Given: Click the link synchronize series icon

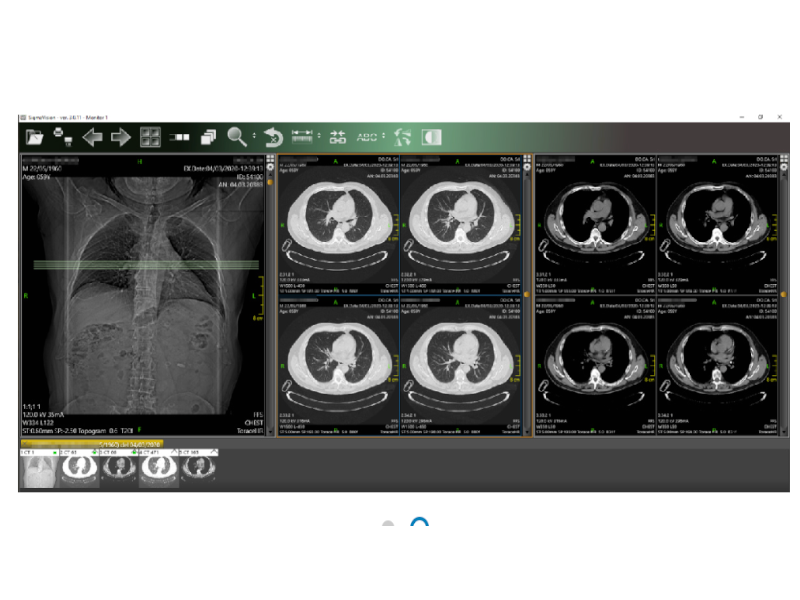Looking at the screenshot, I should tap(337, 137).
